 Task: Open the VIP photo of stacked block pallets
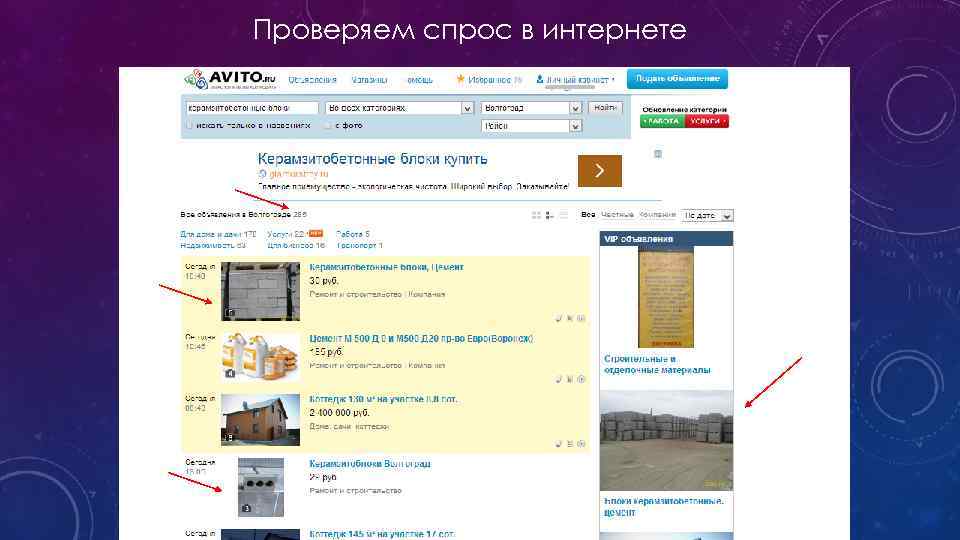666,441
